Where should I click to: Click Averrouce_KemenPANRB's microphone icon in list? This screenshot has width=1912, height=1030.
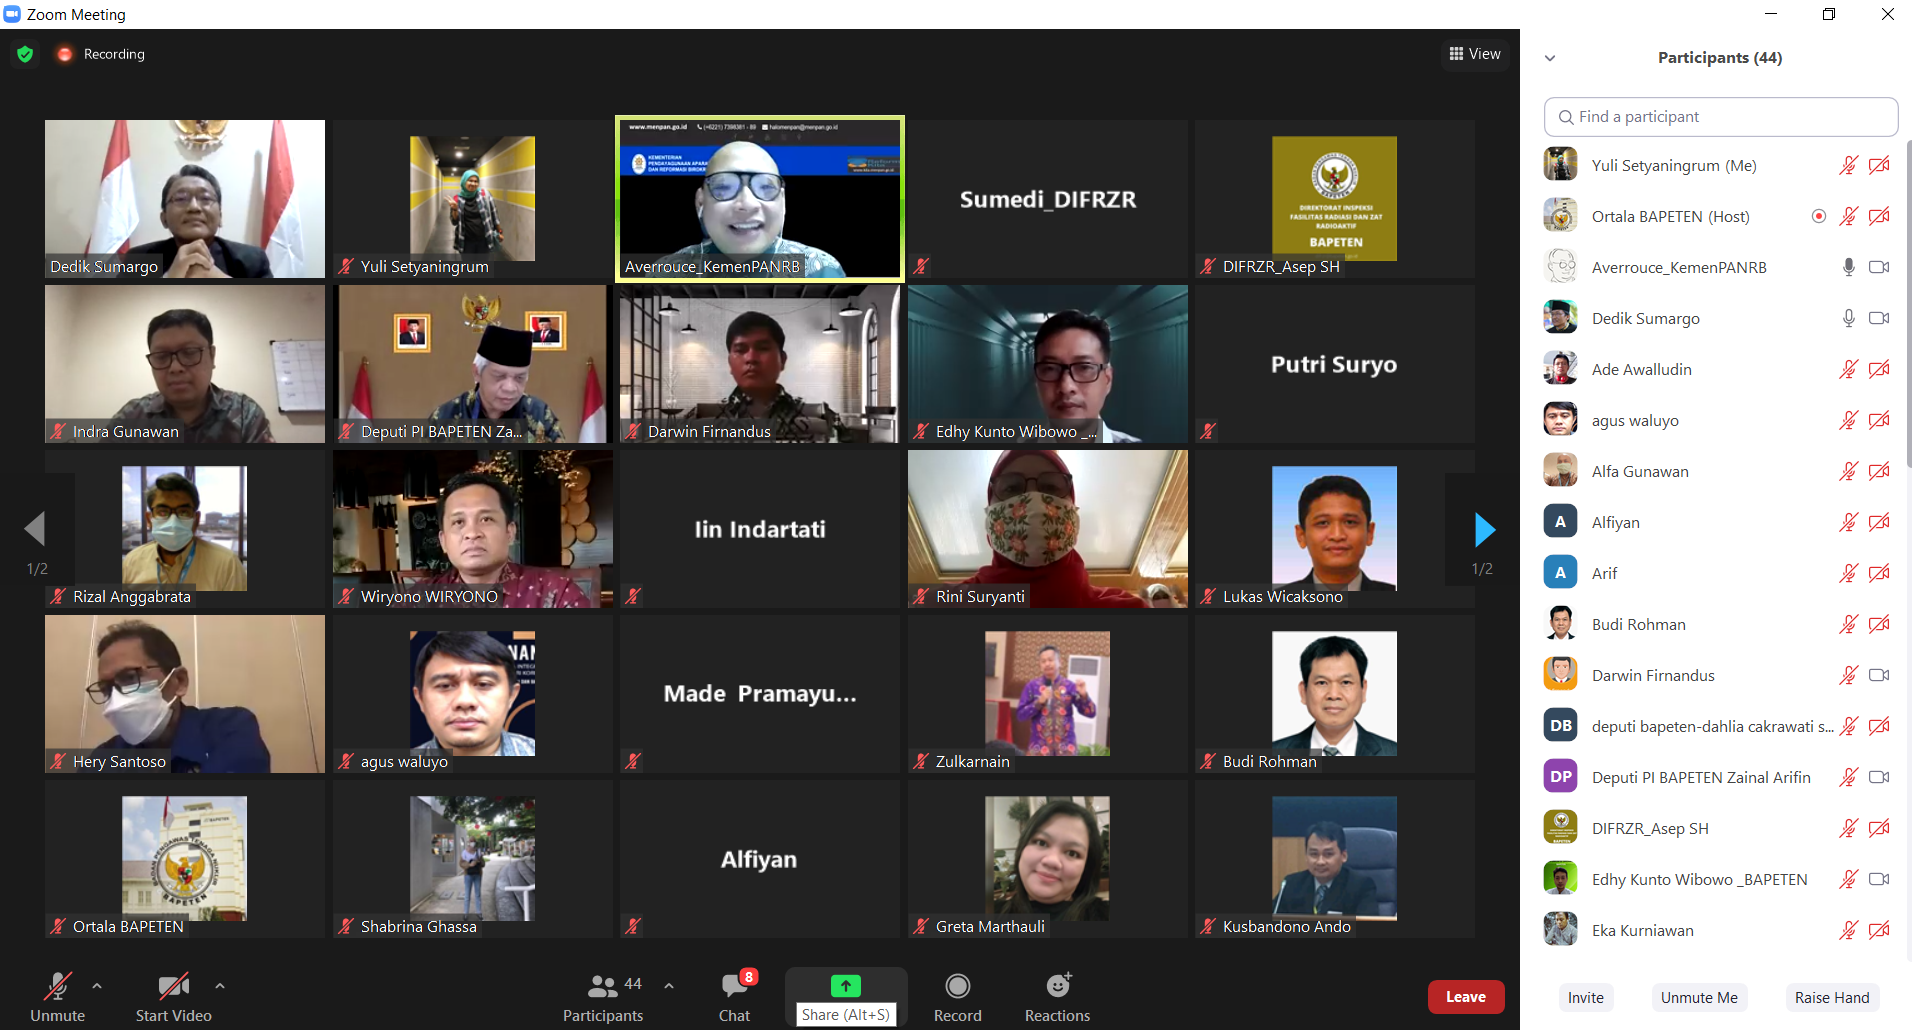(1849, 267)
